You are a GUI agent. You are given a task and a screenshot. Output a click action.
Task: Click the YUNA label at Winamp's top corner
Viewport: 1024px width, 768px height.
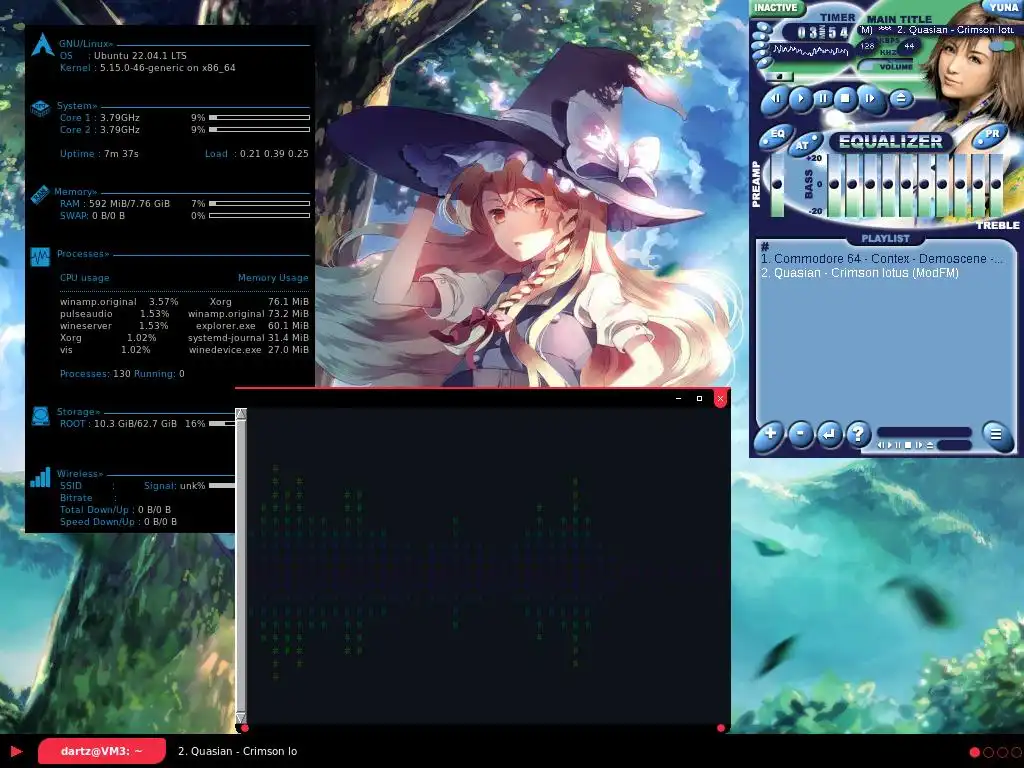coord(1004,7)
